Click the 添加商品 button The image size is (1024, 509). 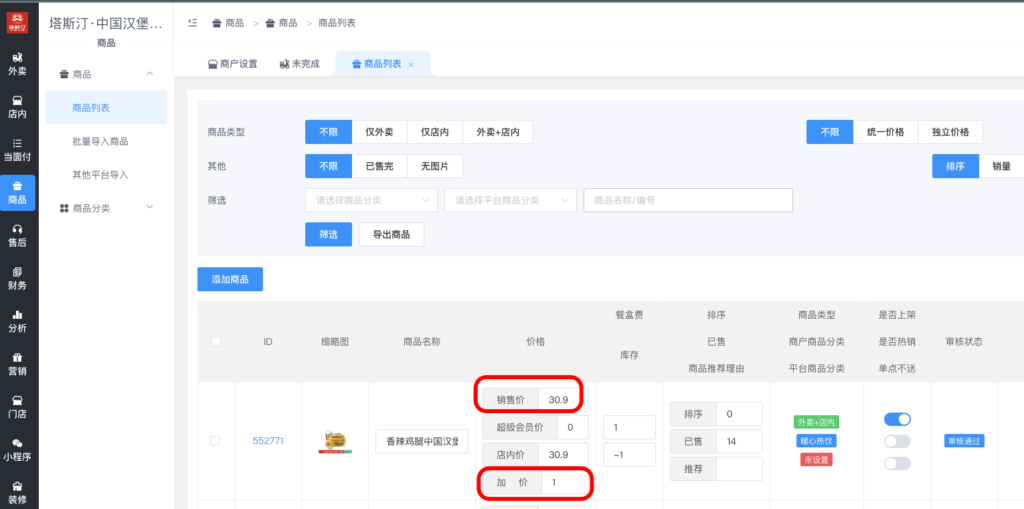(x=230, y=279)
